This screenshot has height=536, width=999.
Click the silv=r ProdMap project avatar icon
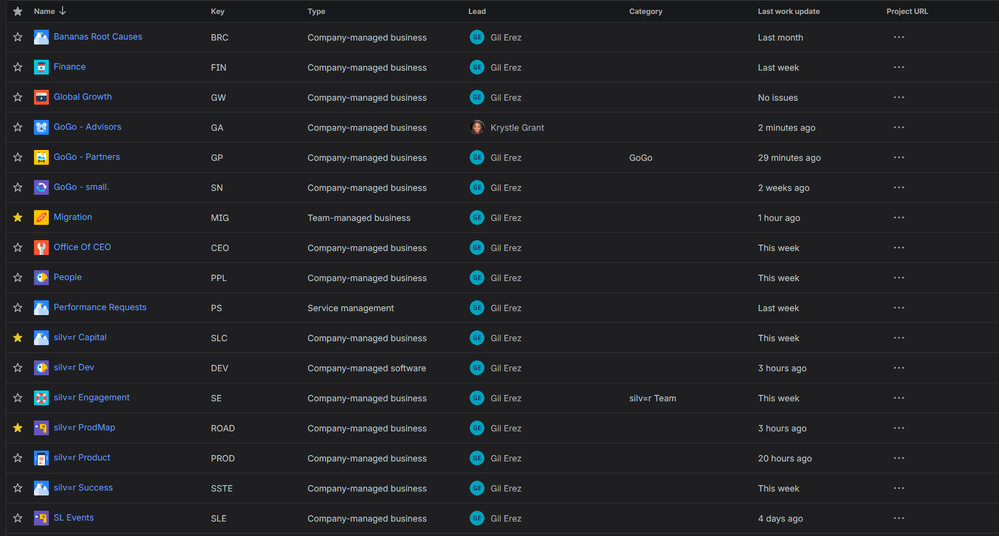41,428
